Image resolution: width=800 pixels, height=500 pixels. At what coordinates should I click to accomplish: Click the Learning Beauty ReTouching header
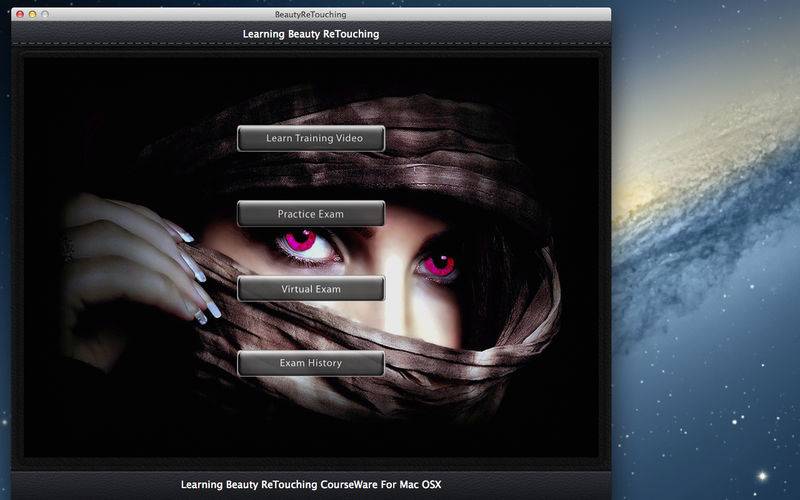pos(311,34)
